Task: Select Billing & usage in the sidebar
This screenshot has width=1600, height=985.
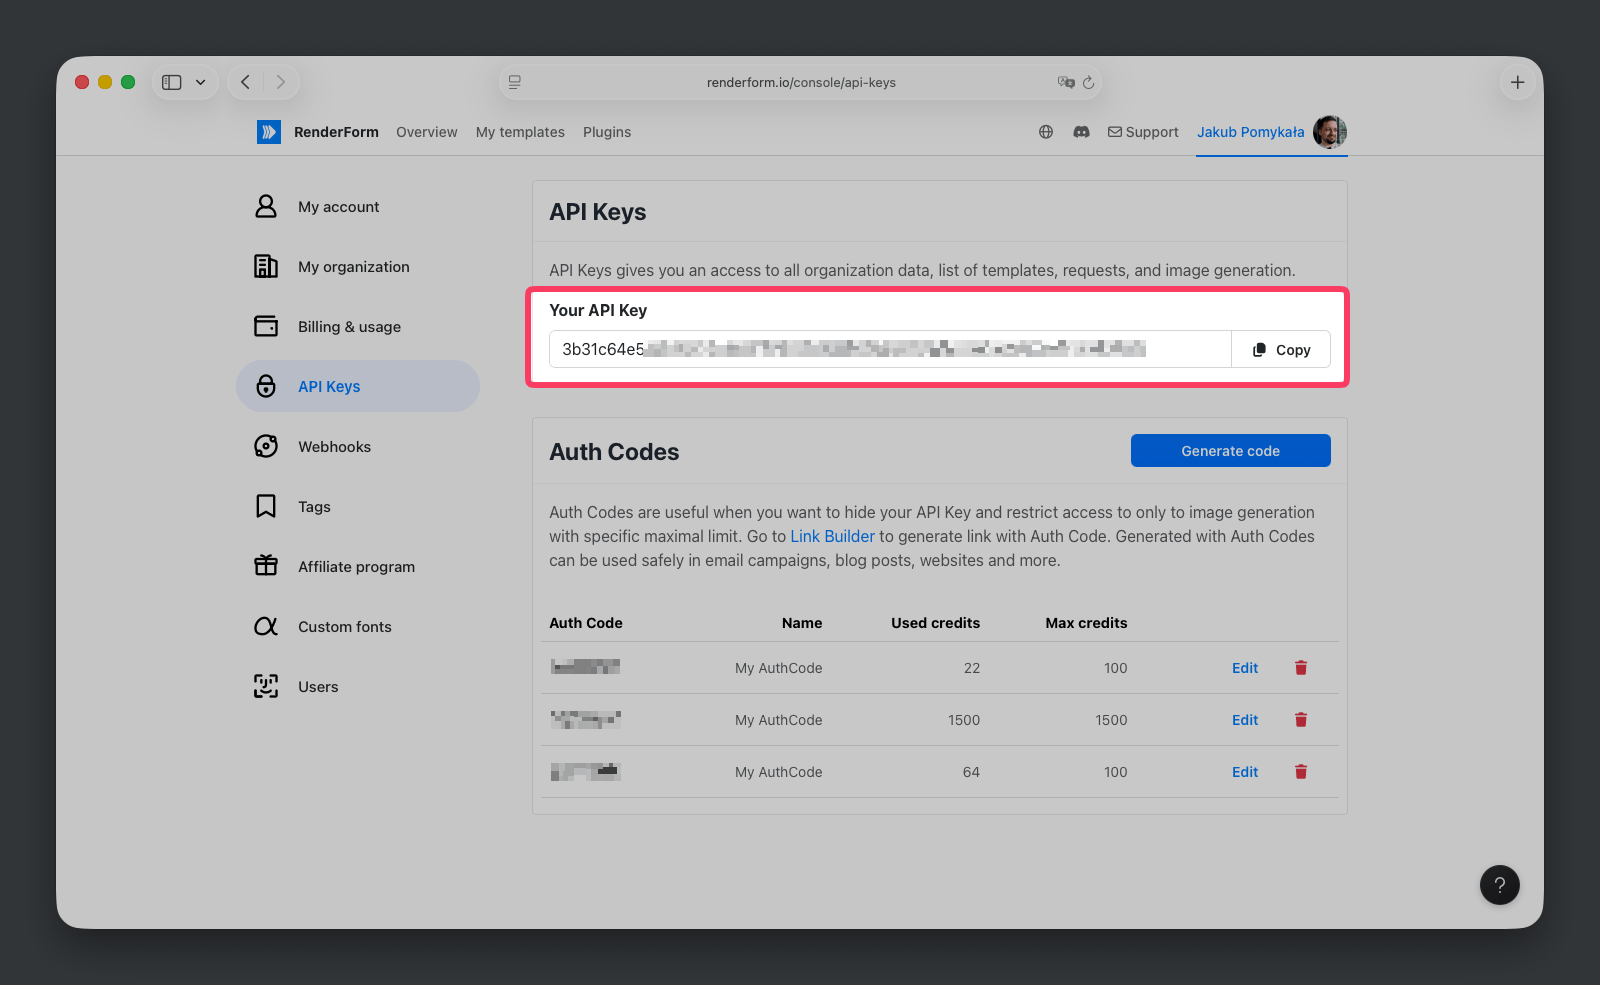Action: point(358,326)
